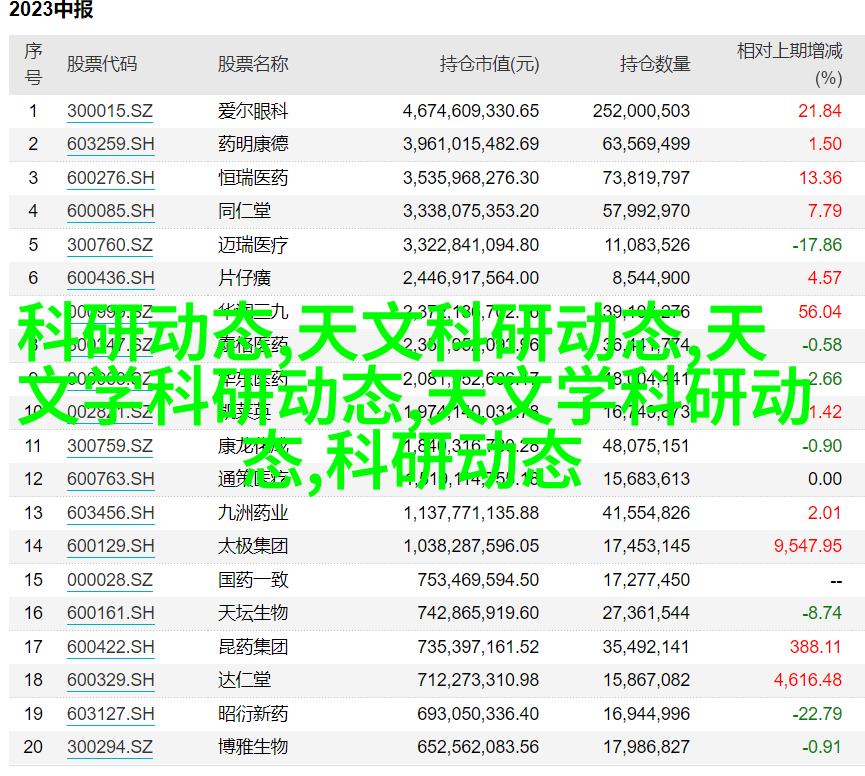Open the 600161.SH stock link
The image size is (865, 776).
[x=110, y=613]
